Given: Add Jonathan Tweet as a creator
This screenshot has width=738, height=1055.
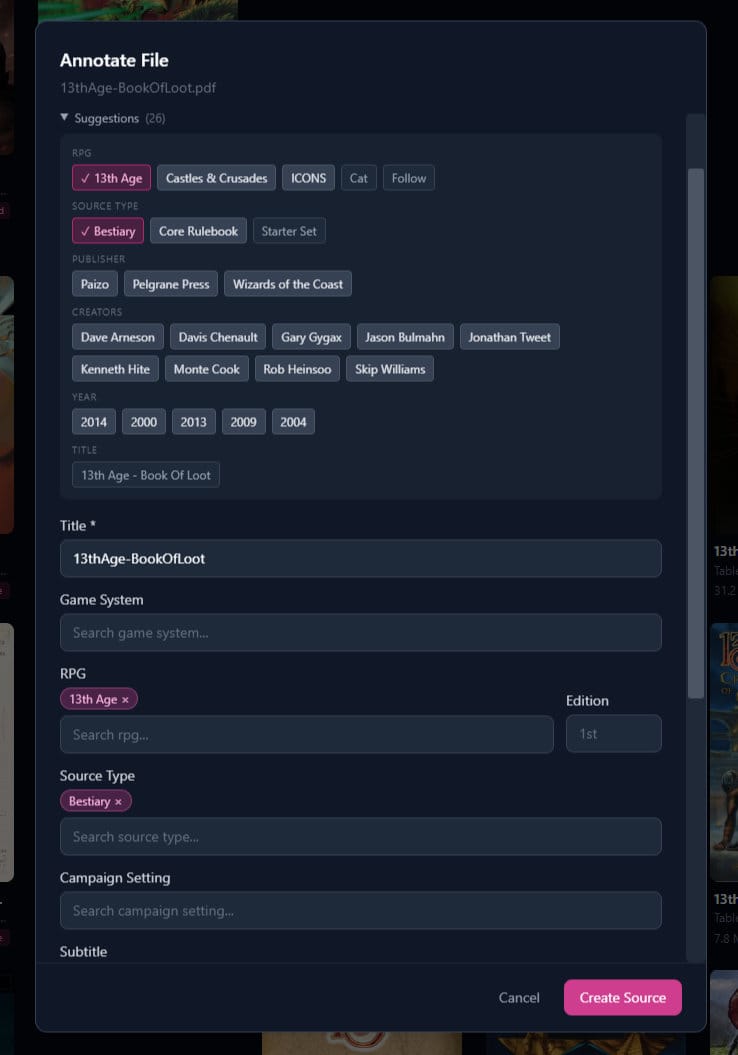Looking at the screenshot, I should click(x=509, y=337).
